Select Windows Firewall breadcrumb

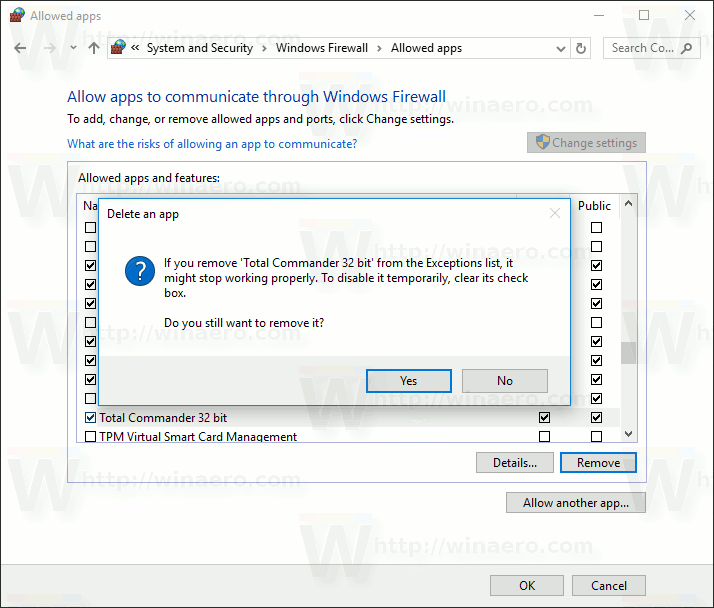(321, 48)
